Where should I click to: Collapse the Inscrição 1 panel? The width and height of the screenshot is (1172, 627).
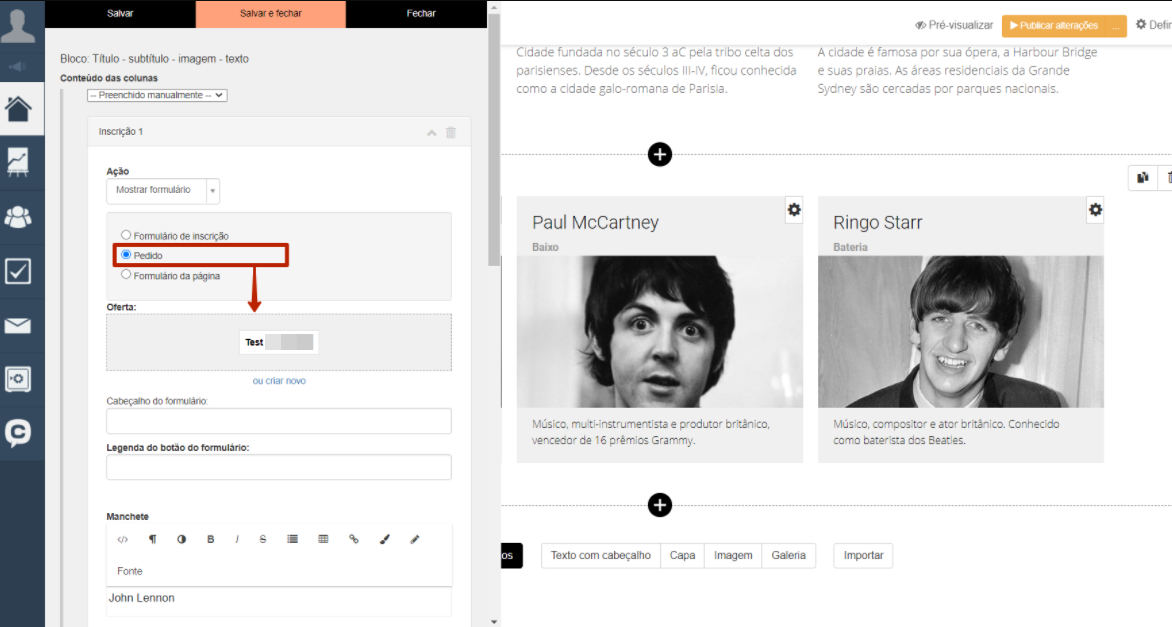[x=431, y=132]
